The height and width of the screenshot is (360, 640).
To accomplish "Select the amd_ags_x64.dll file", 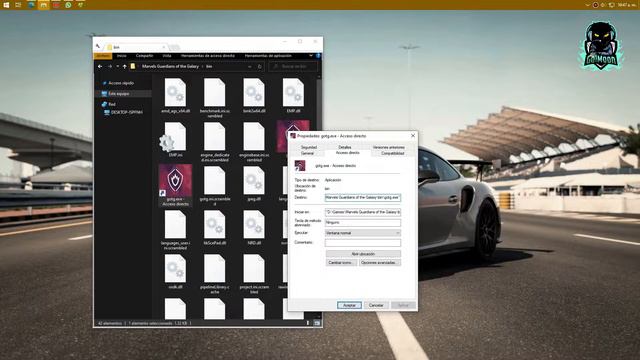I will pos(175,96).
